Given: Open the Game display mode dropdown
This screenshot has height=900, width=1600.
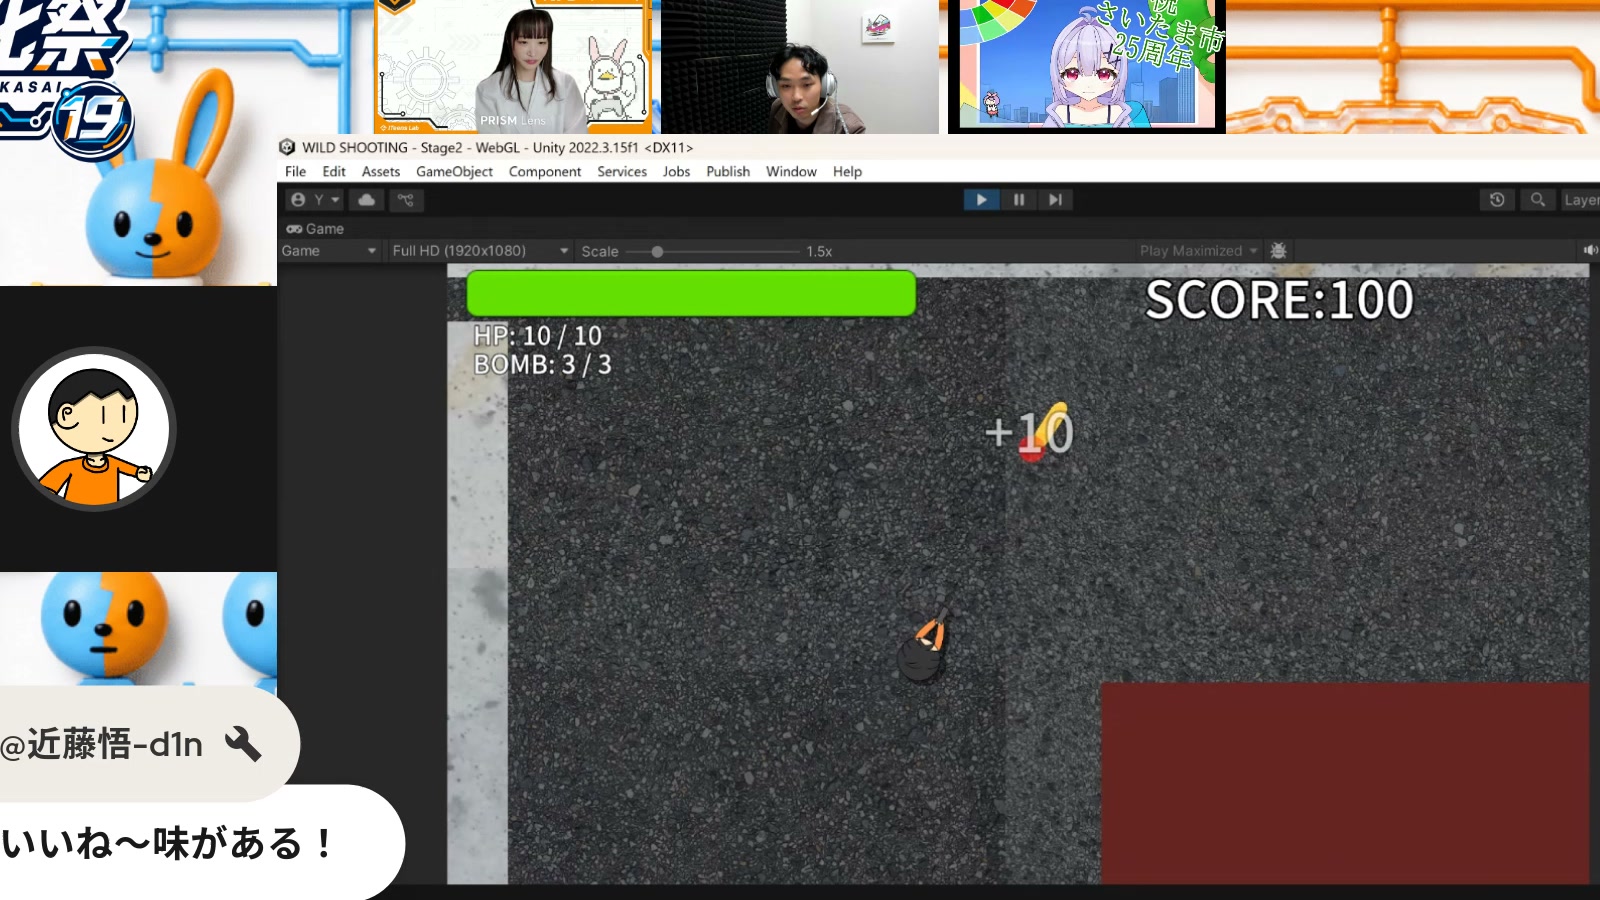Looking at the screenshot, I should (329, 251).
